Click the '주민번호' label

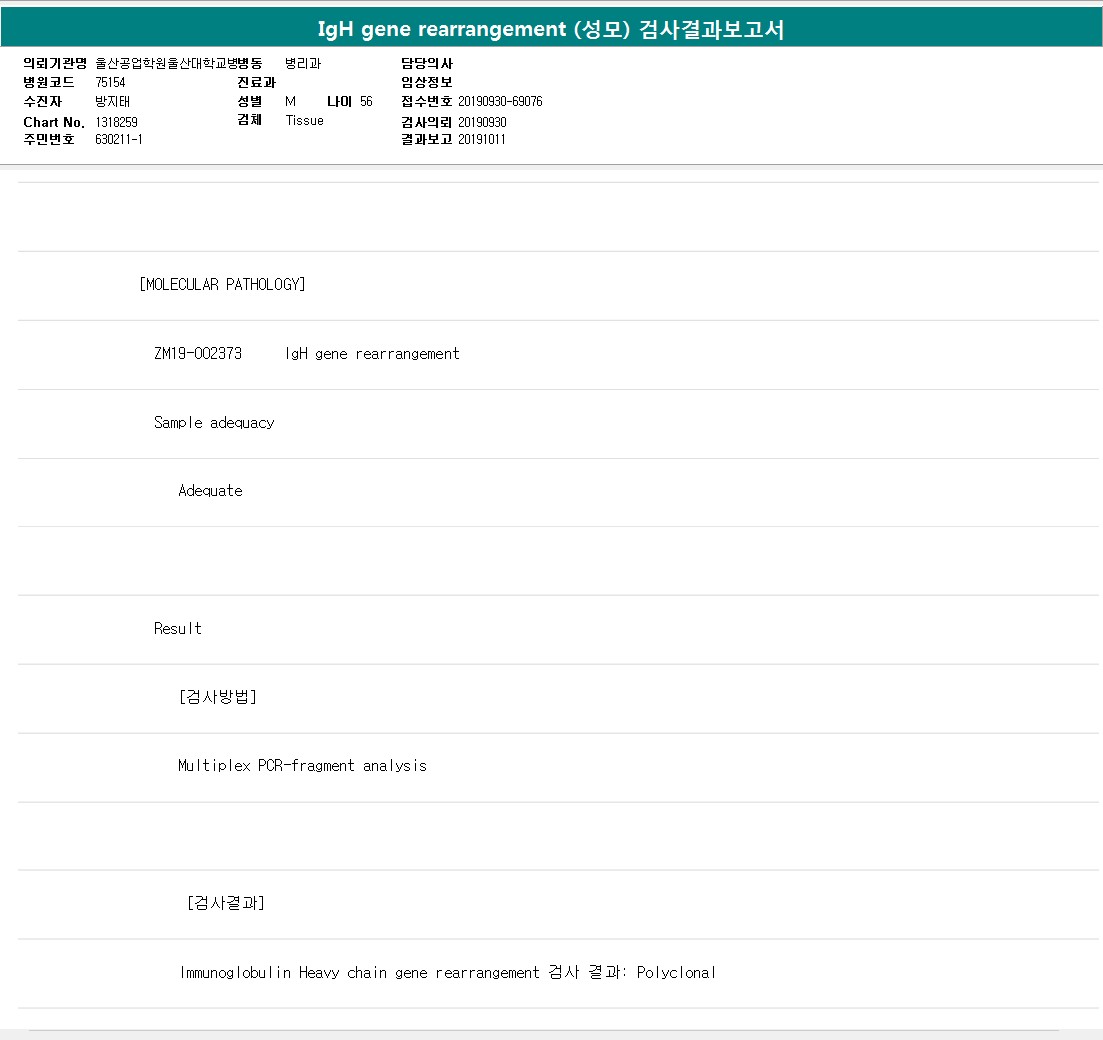coord(49,139)
